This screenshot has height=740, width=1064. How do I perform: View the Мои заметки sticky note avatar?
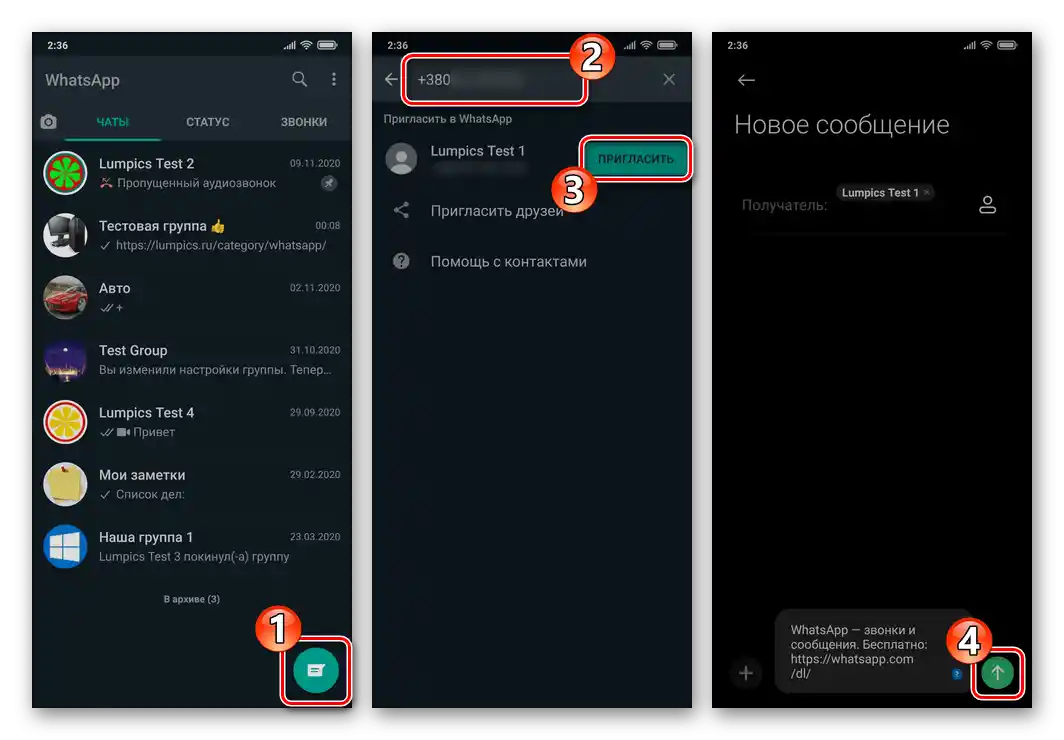tap(65, 484)
